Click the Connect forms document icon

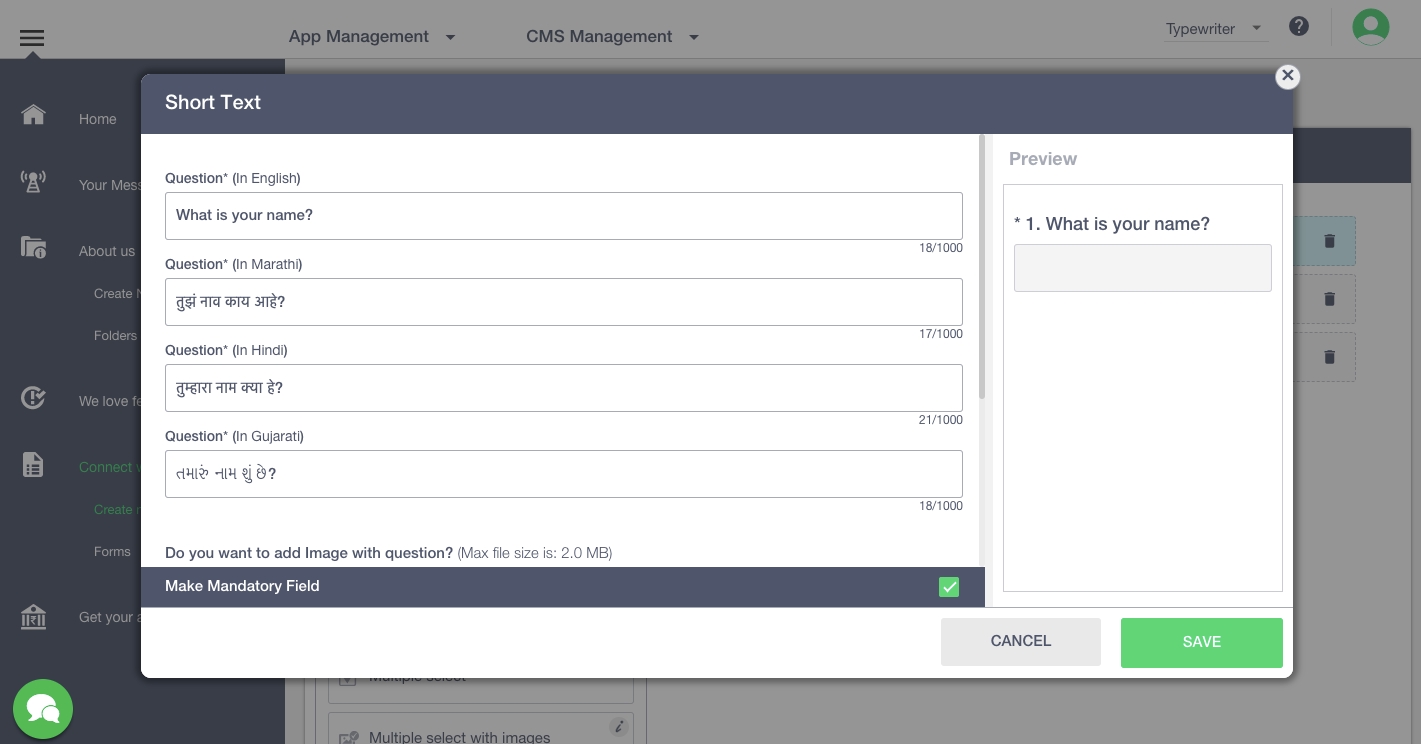pyautogui.click(x=33, y=464)
